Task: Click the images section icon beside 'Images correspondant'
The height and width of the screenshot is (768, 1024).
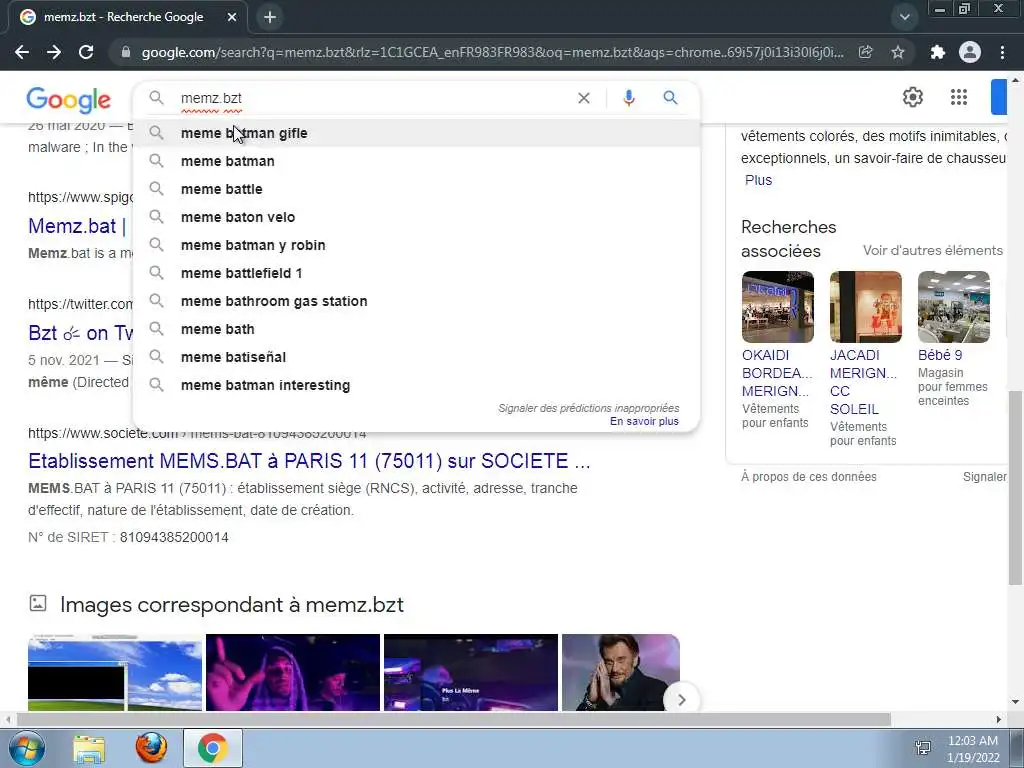Action: click(38, 603)
